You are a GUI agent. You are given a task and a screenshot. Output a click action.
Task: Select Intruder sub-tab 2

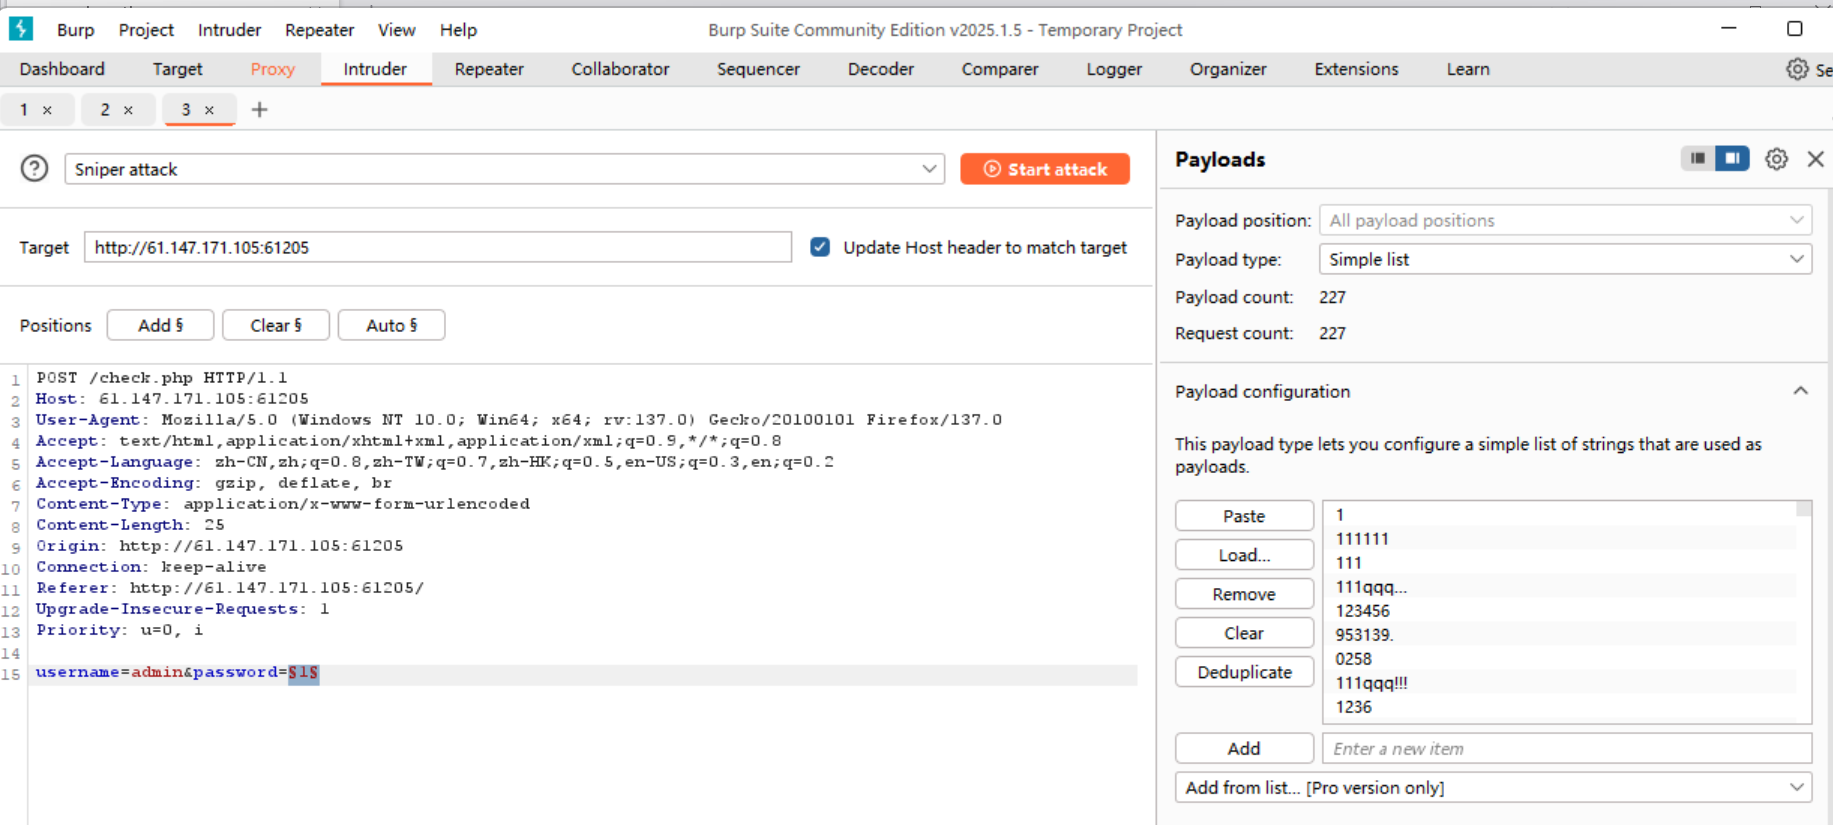[x=105, y=110]
